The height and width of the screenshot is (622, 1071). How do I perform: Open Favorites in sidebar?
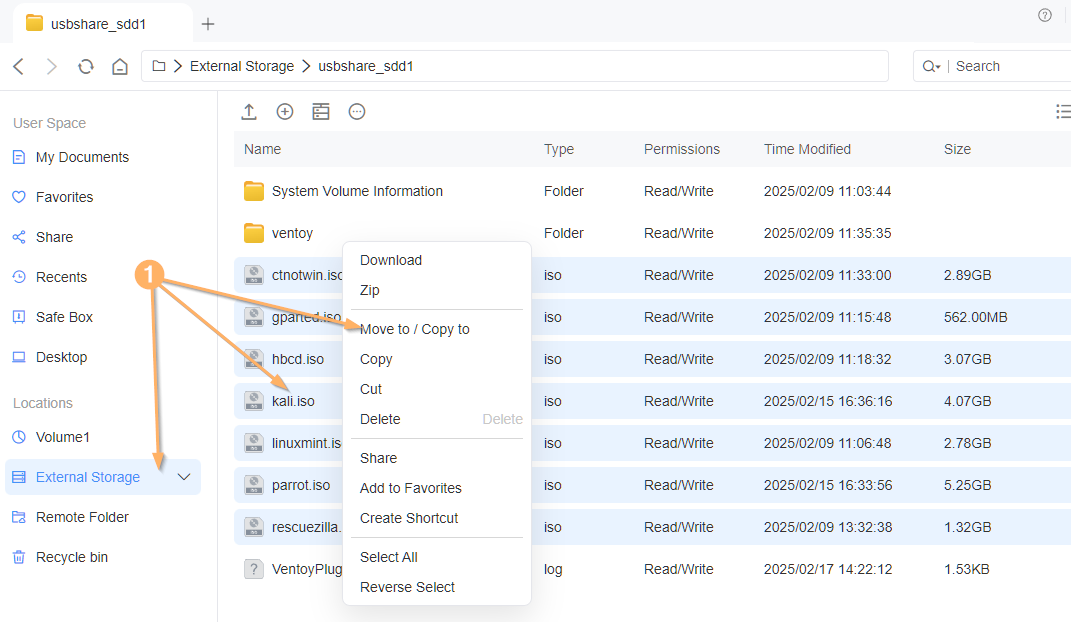64,197
